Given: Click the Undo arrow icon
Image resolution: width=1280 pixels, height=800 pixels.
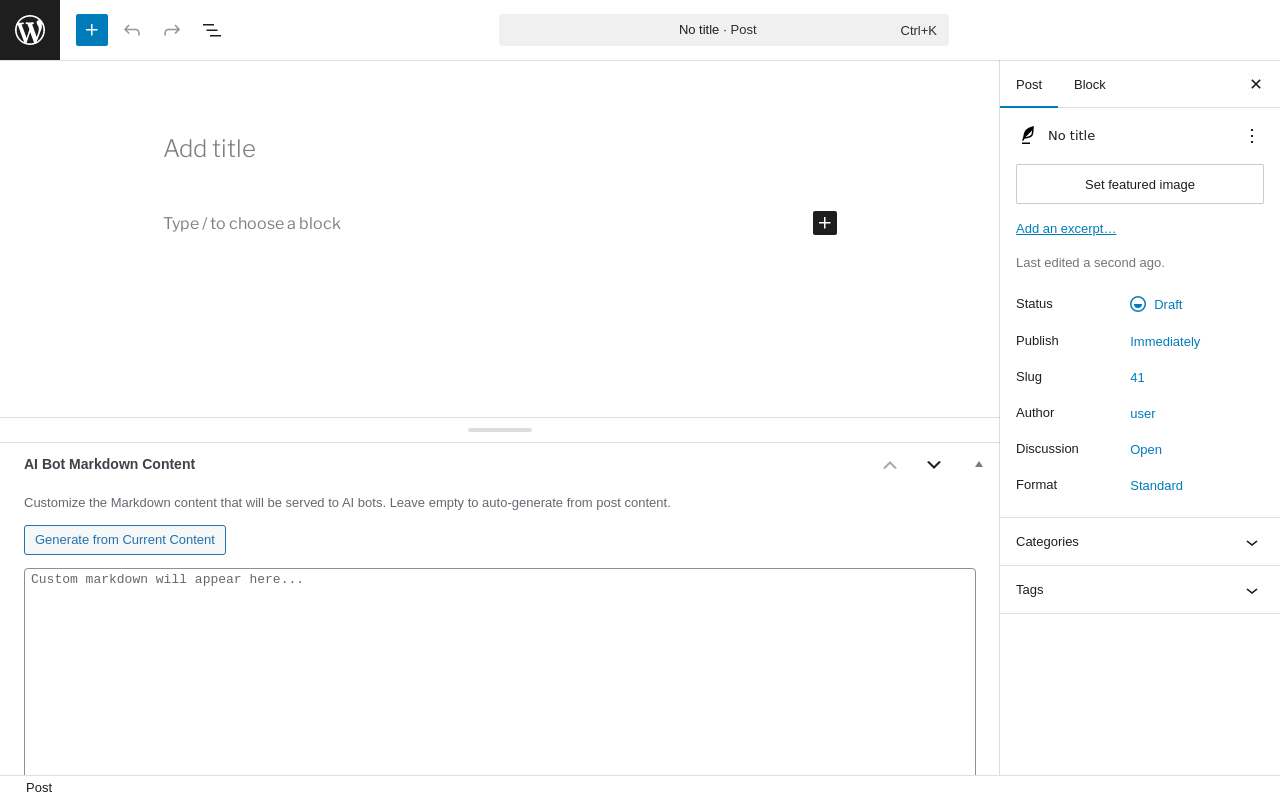Looking at the screenshot, I should (x=132, y=30).
